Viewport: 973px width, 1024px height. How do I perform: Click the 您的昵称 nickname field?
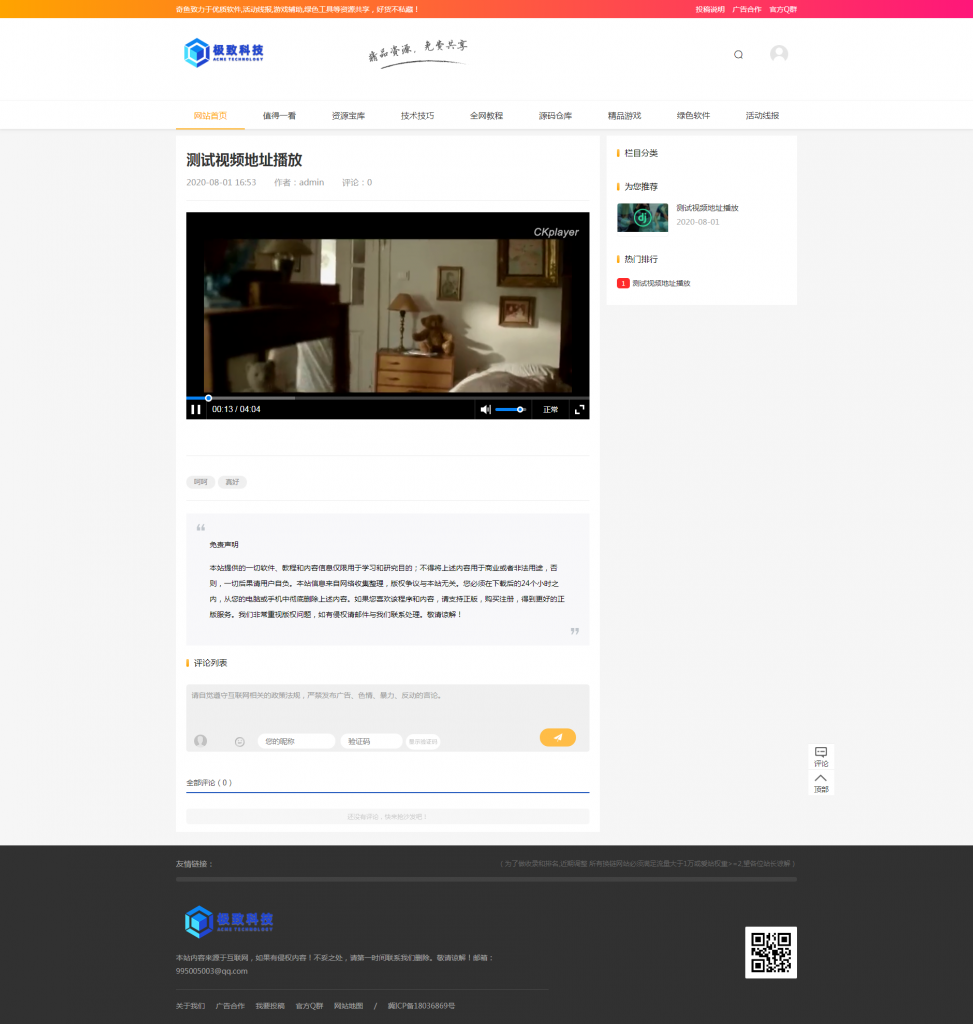pos(296,741)
